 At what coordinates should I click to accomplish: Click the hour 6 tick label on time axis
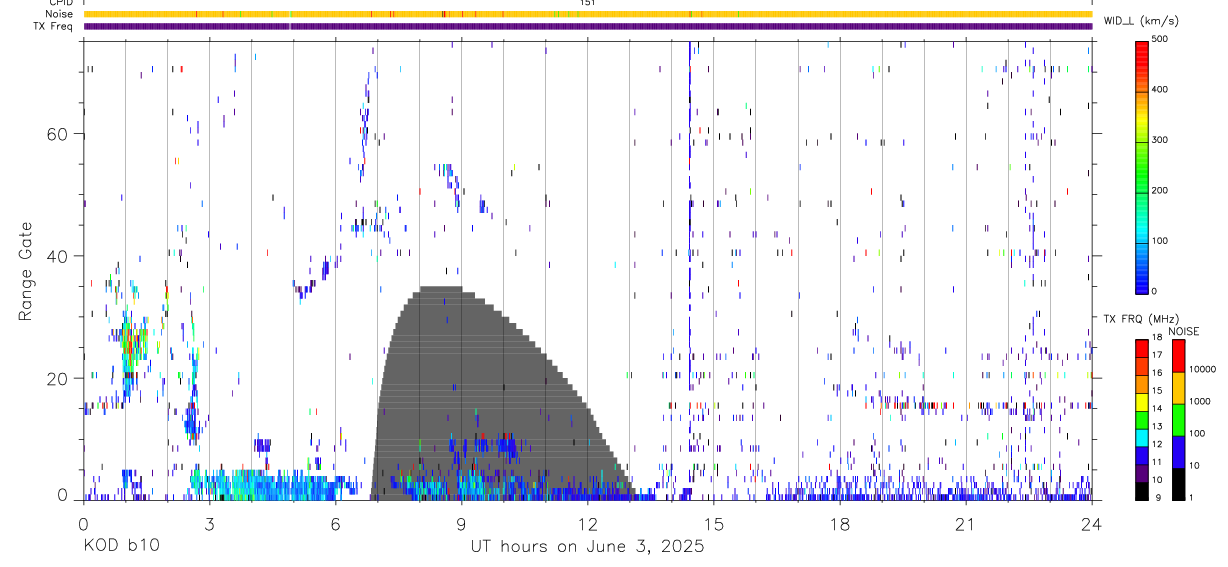coord(335,523)
